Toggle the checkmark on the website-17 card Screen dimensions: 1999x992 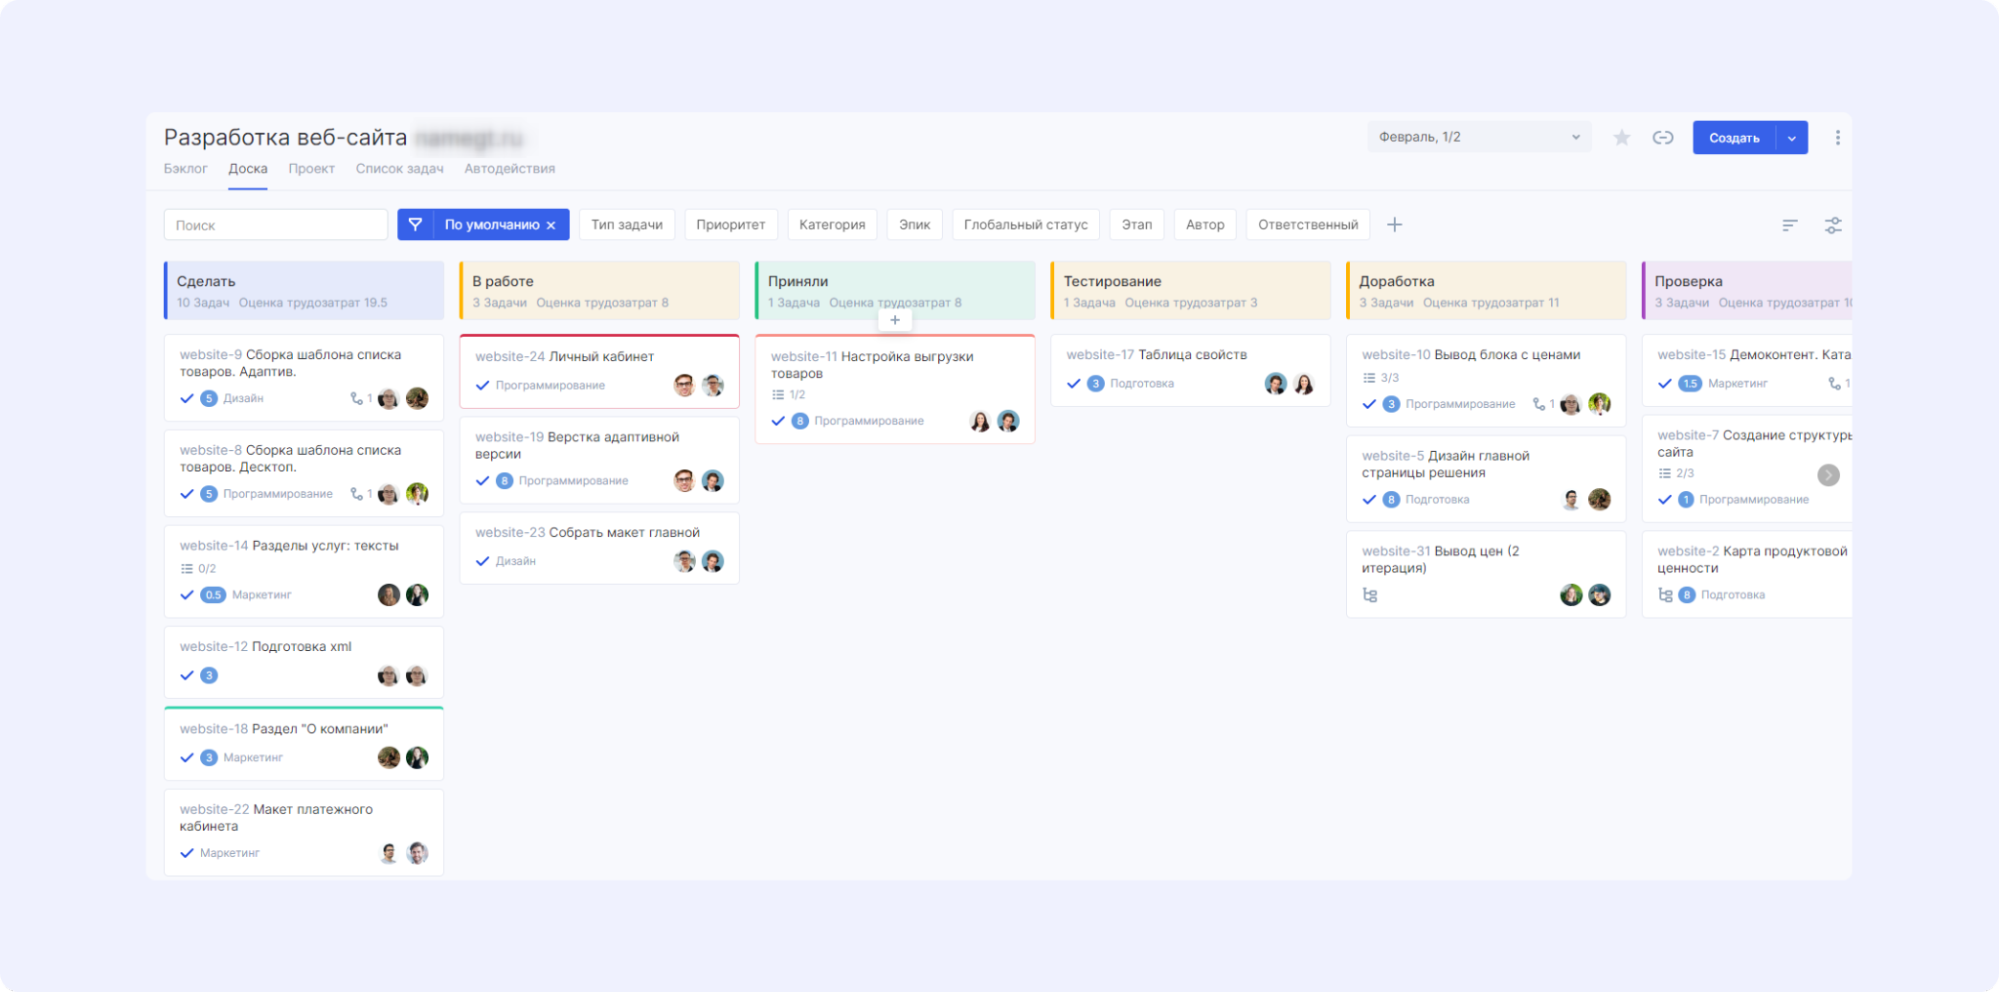point(1073,384)
